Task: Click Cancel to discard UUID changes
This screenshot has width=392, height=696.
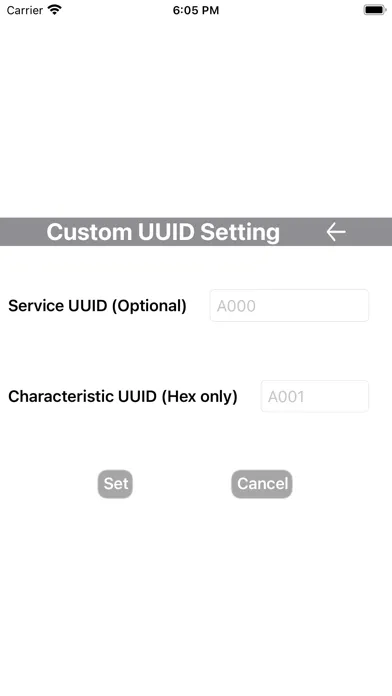Action: coord(262,484)
